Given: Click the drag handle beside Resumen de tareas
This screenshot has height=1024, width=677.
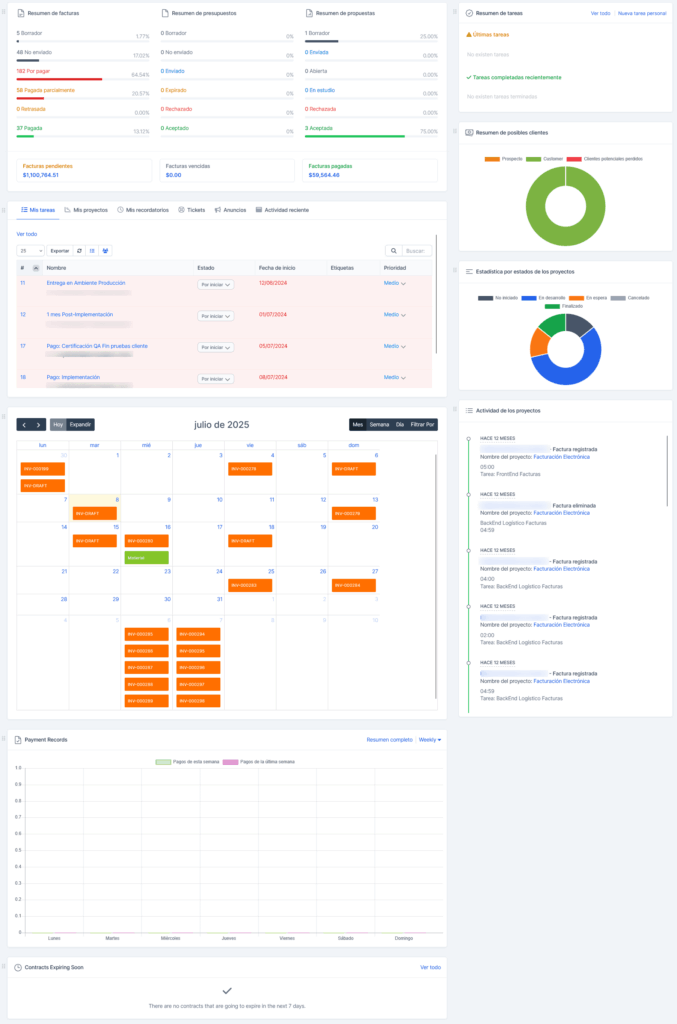Looking at the screenshot, I should click(x=455, y=12).
